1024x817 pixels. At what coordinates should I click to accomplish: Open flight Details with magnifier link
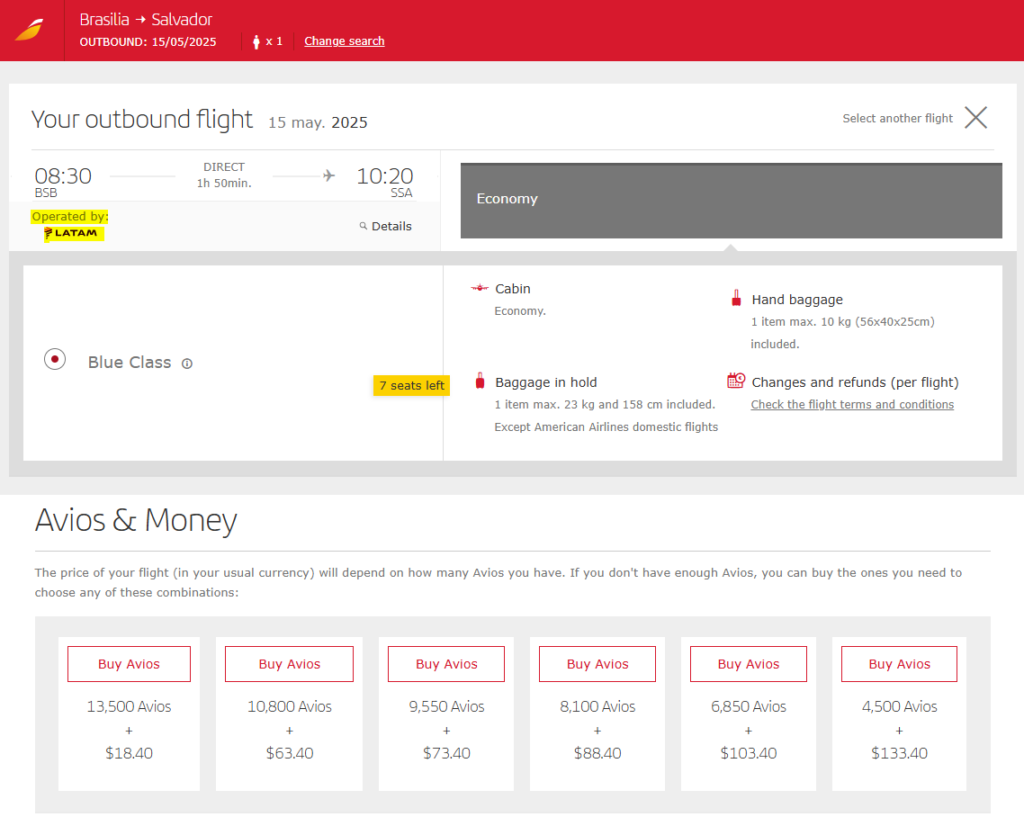click(x=386, y=226)
